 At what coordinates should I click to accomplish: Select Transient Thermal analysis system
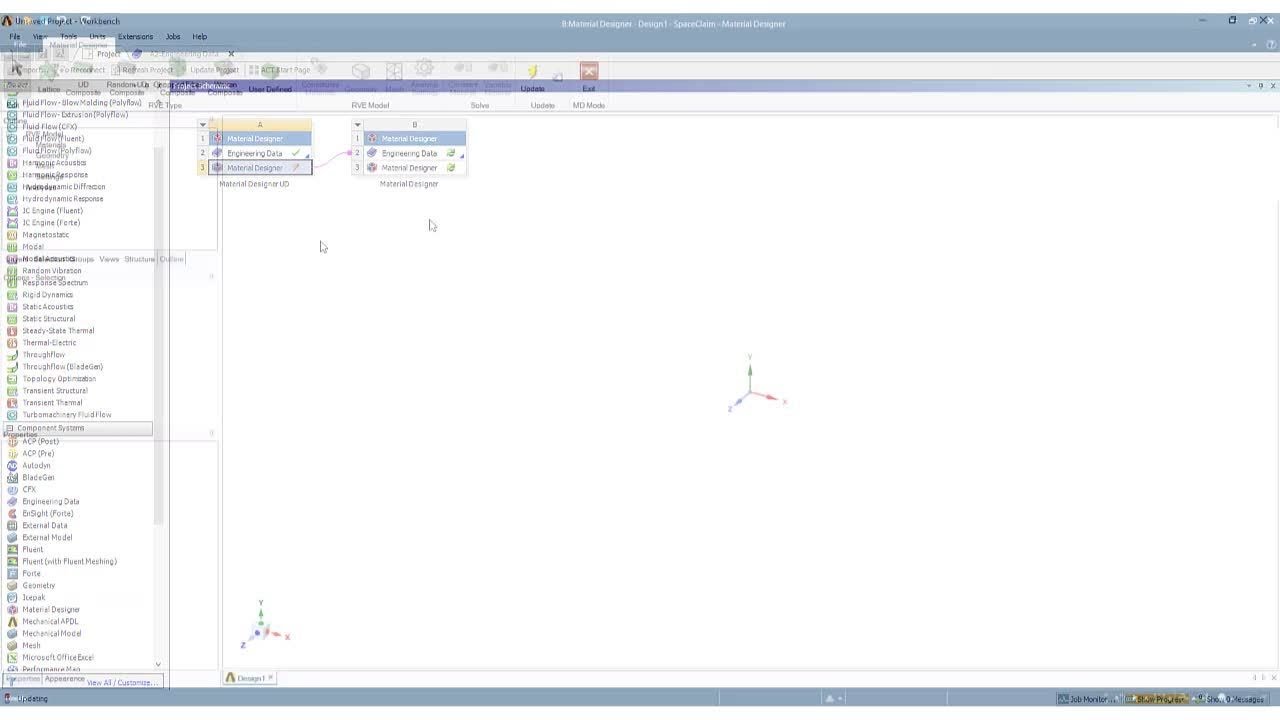pyautogui.click(x=52, y=403)
